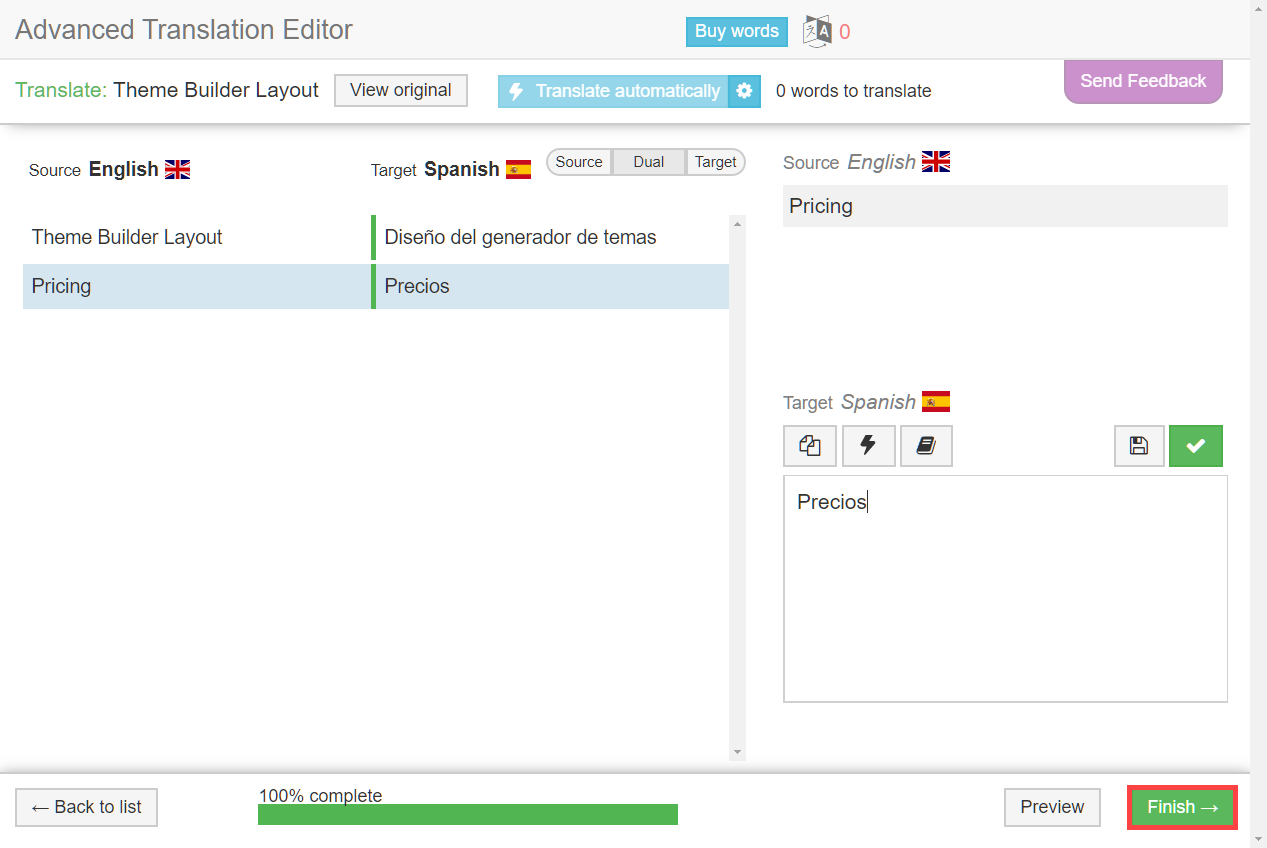This screenshot has width=1267, height=848.
Task: Click into the Spanish target text area
Action: [x=1005, y=589]
